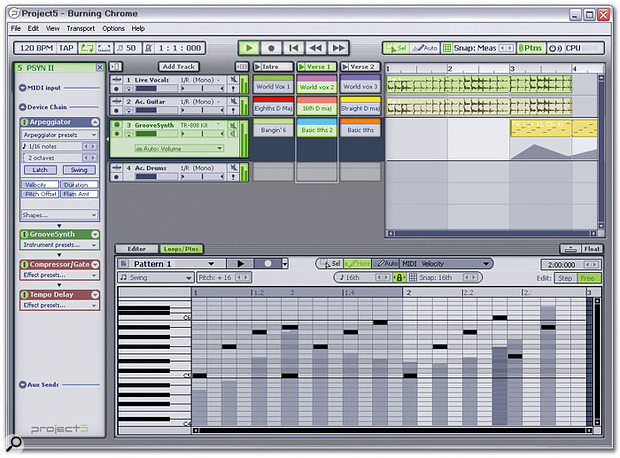Click the pane layout icon right of Add Track
This screenshot has height=458, width=620.
[x=242, y=67]
